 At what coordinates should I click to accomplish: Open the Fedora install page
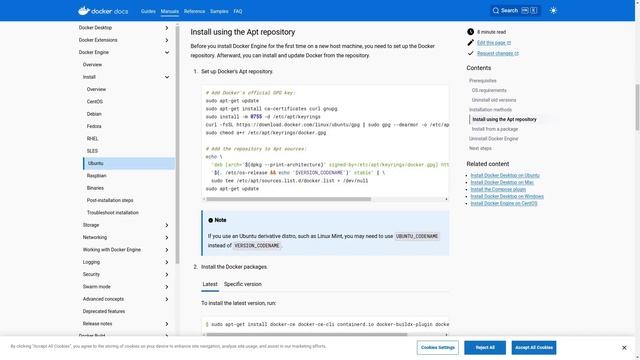[x=94, y=126]
